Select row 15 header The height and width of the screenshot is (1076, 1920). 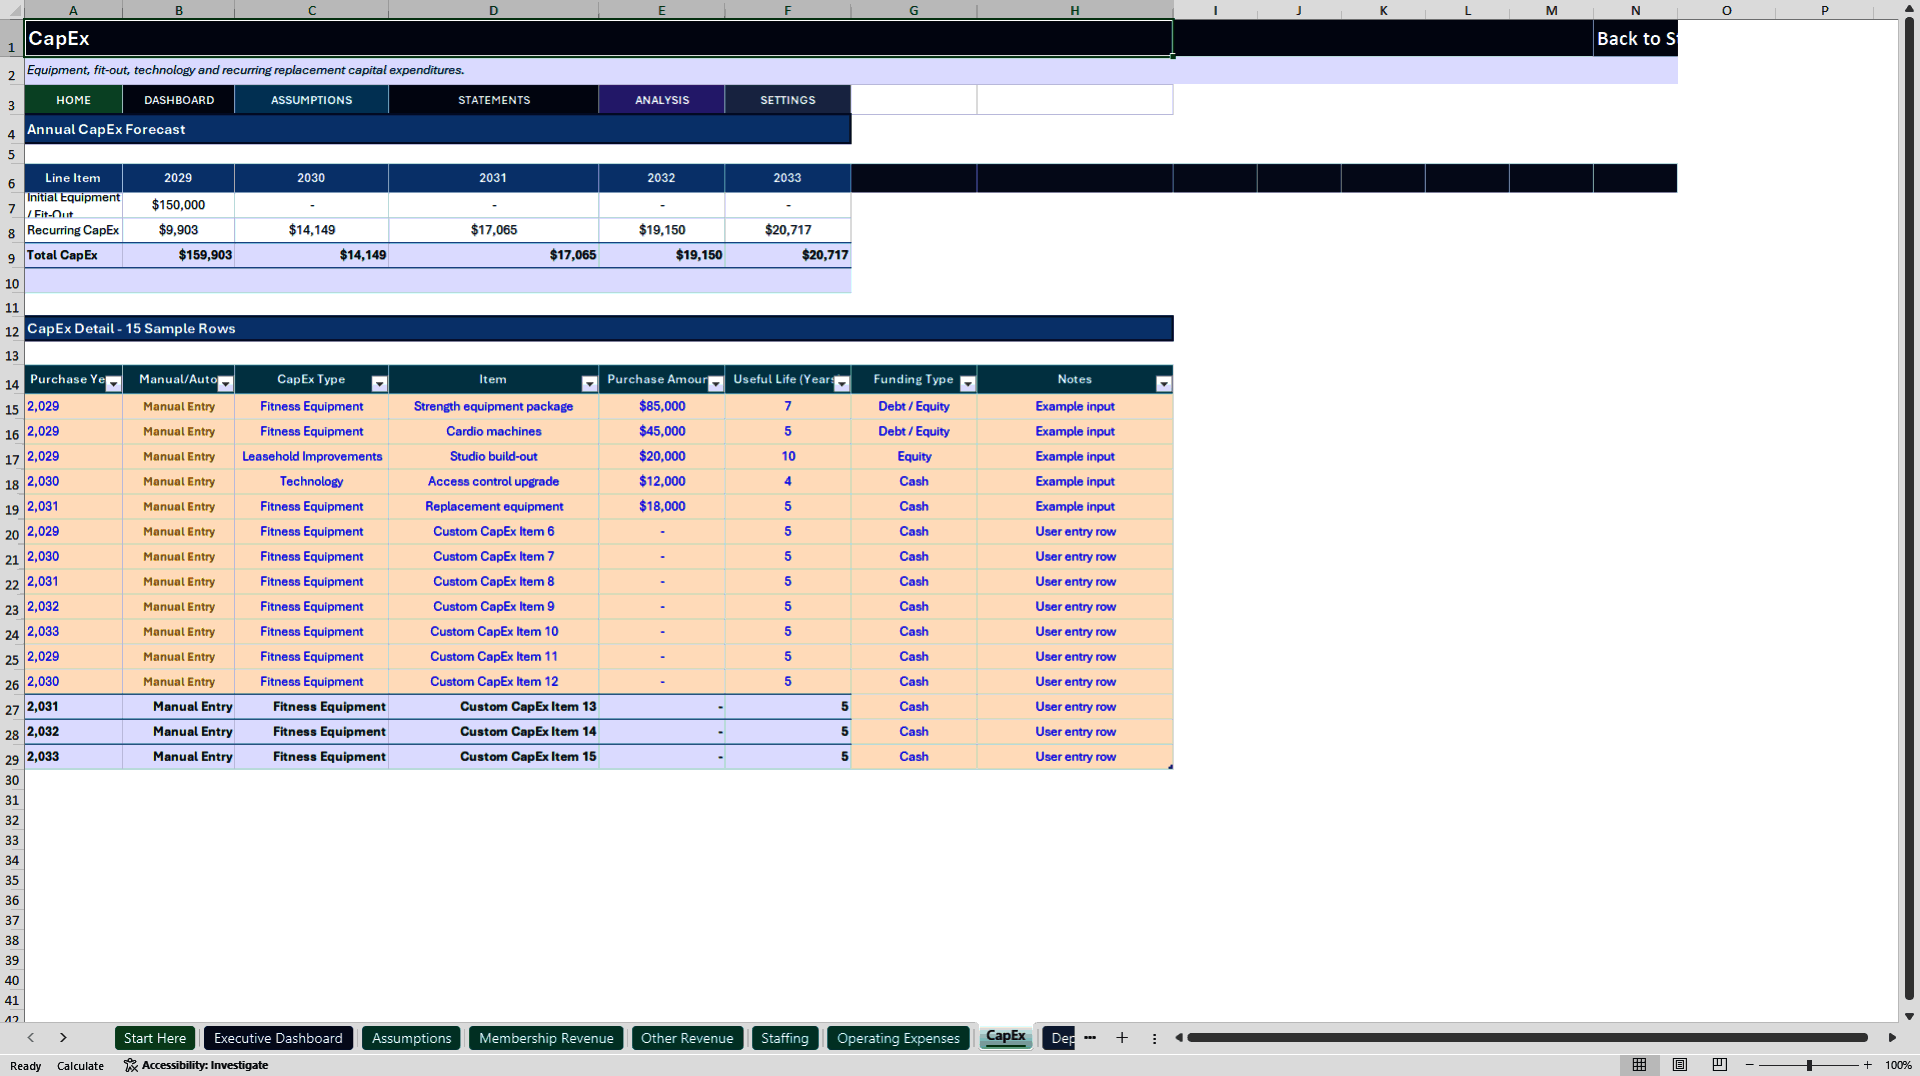(12, 409)
